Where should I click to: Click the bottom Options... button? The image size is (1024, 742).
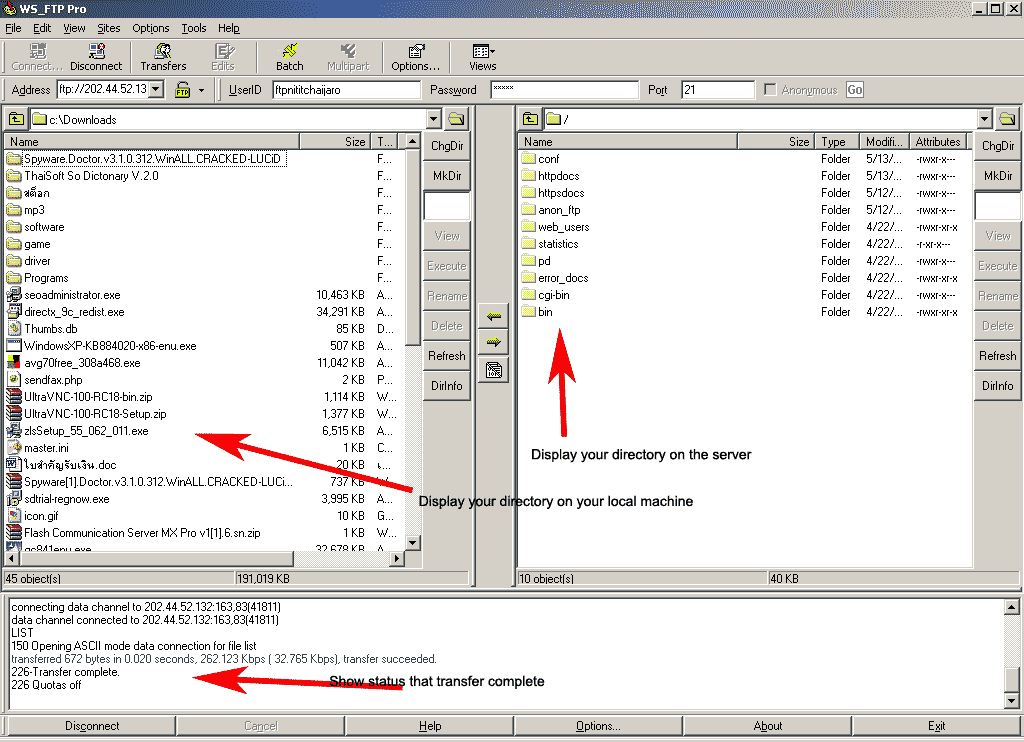tap(598, 726)
